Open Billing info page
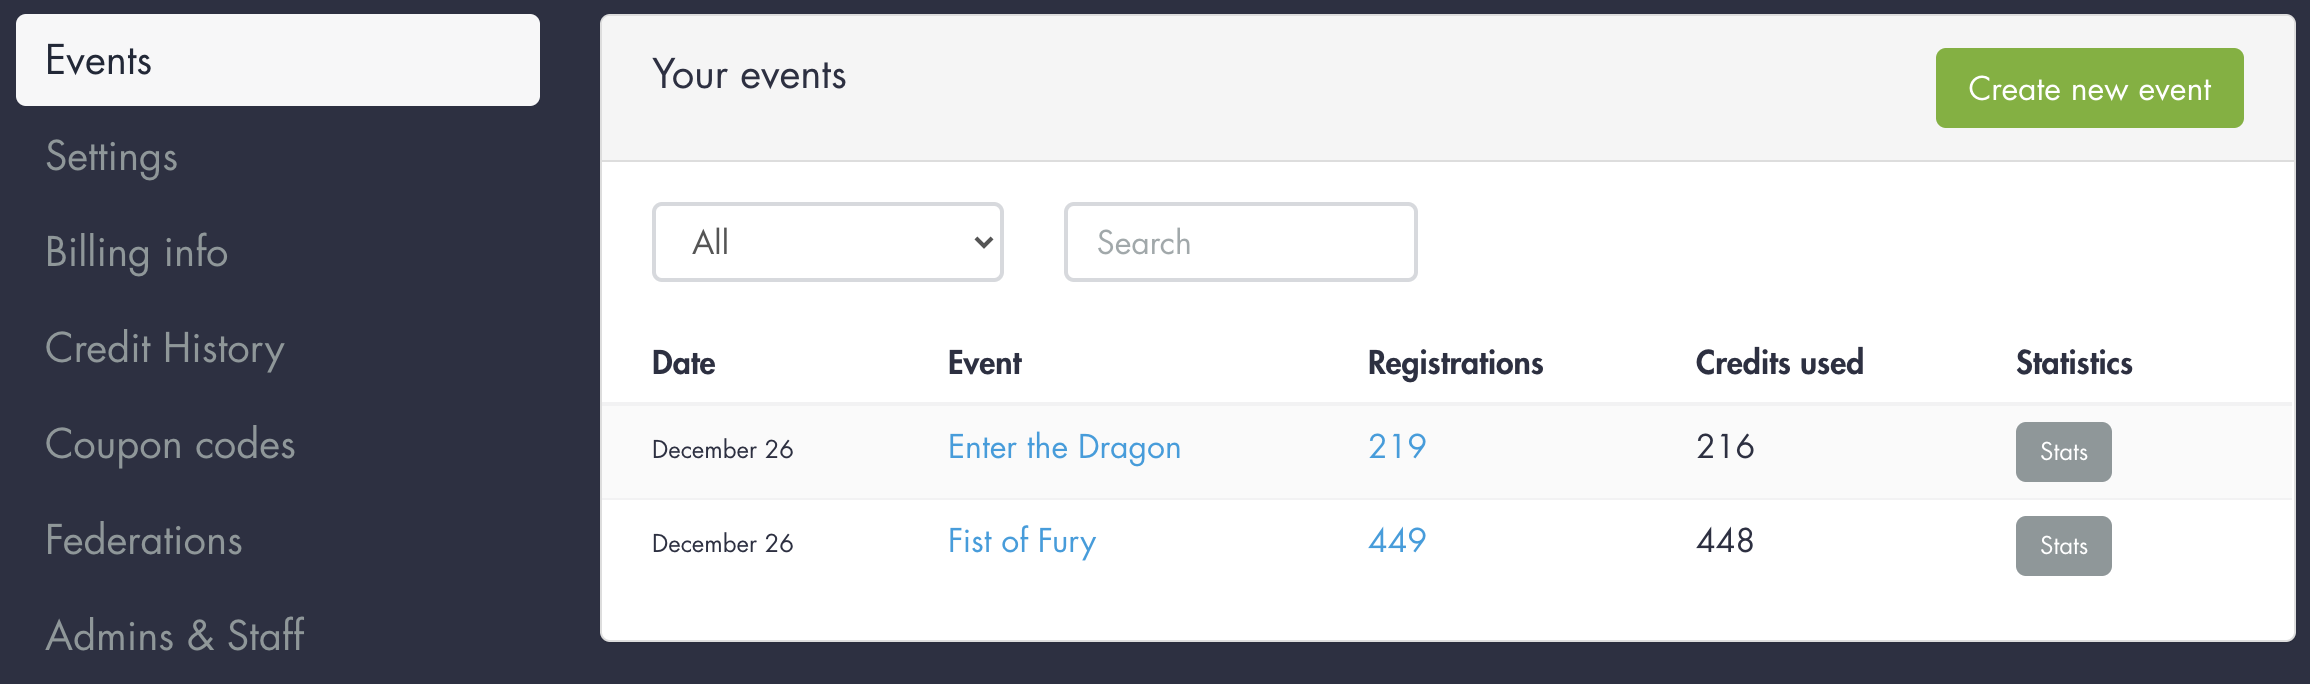2310x684 pixels. point(137,252)
